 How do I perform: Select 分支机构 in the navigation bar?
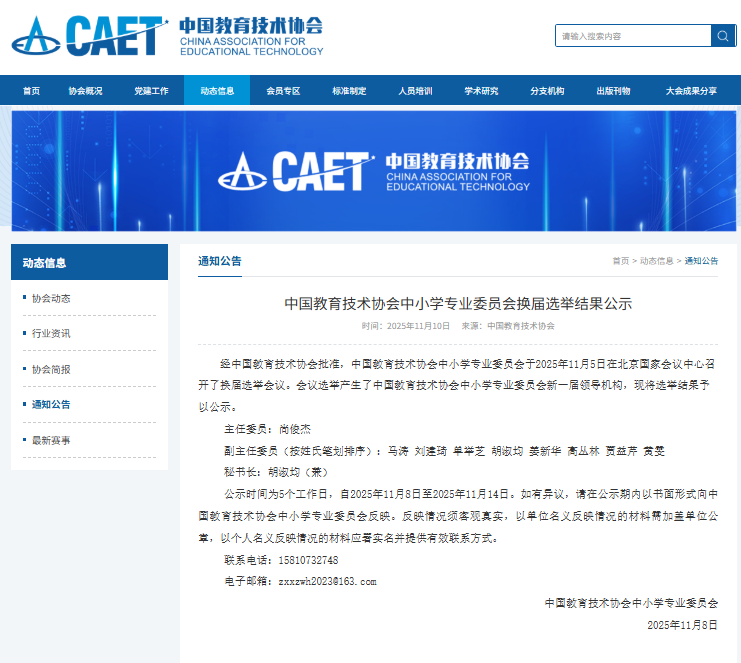pos(547,91)
